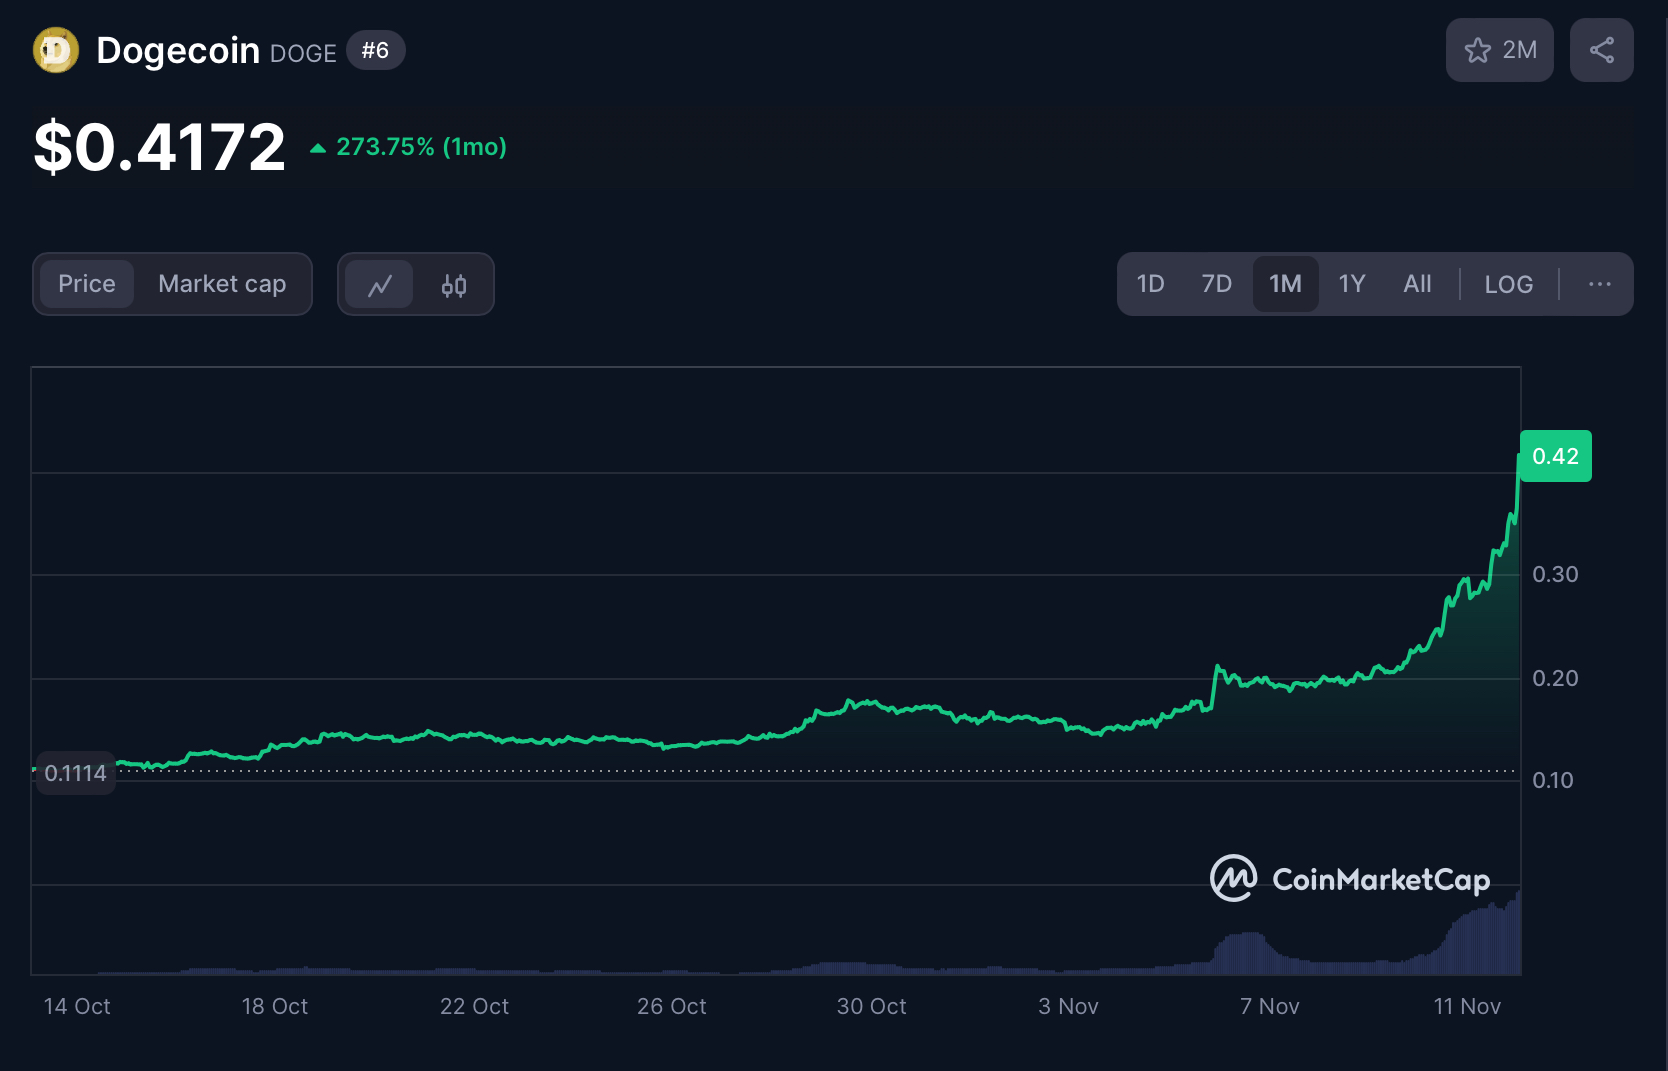Add Dogecoin to watchlist via star button

(1499, 50)
